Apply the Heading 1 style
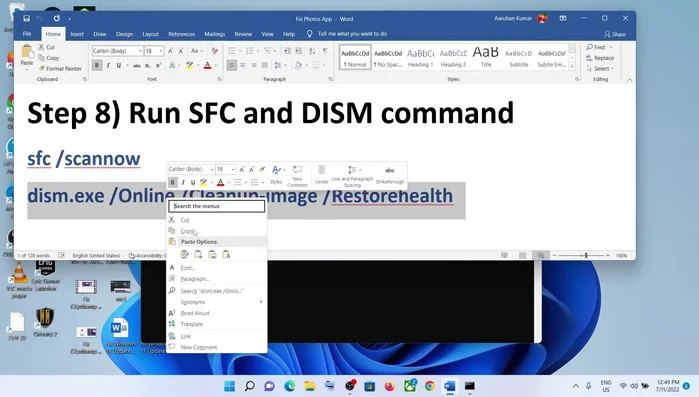 (x=420, y=57)
